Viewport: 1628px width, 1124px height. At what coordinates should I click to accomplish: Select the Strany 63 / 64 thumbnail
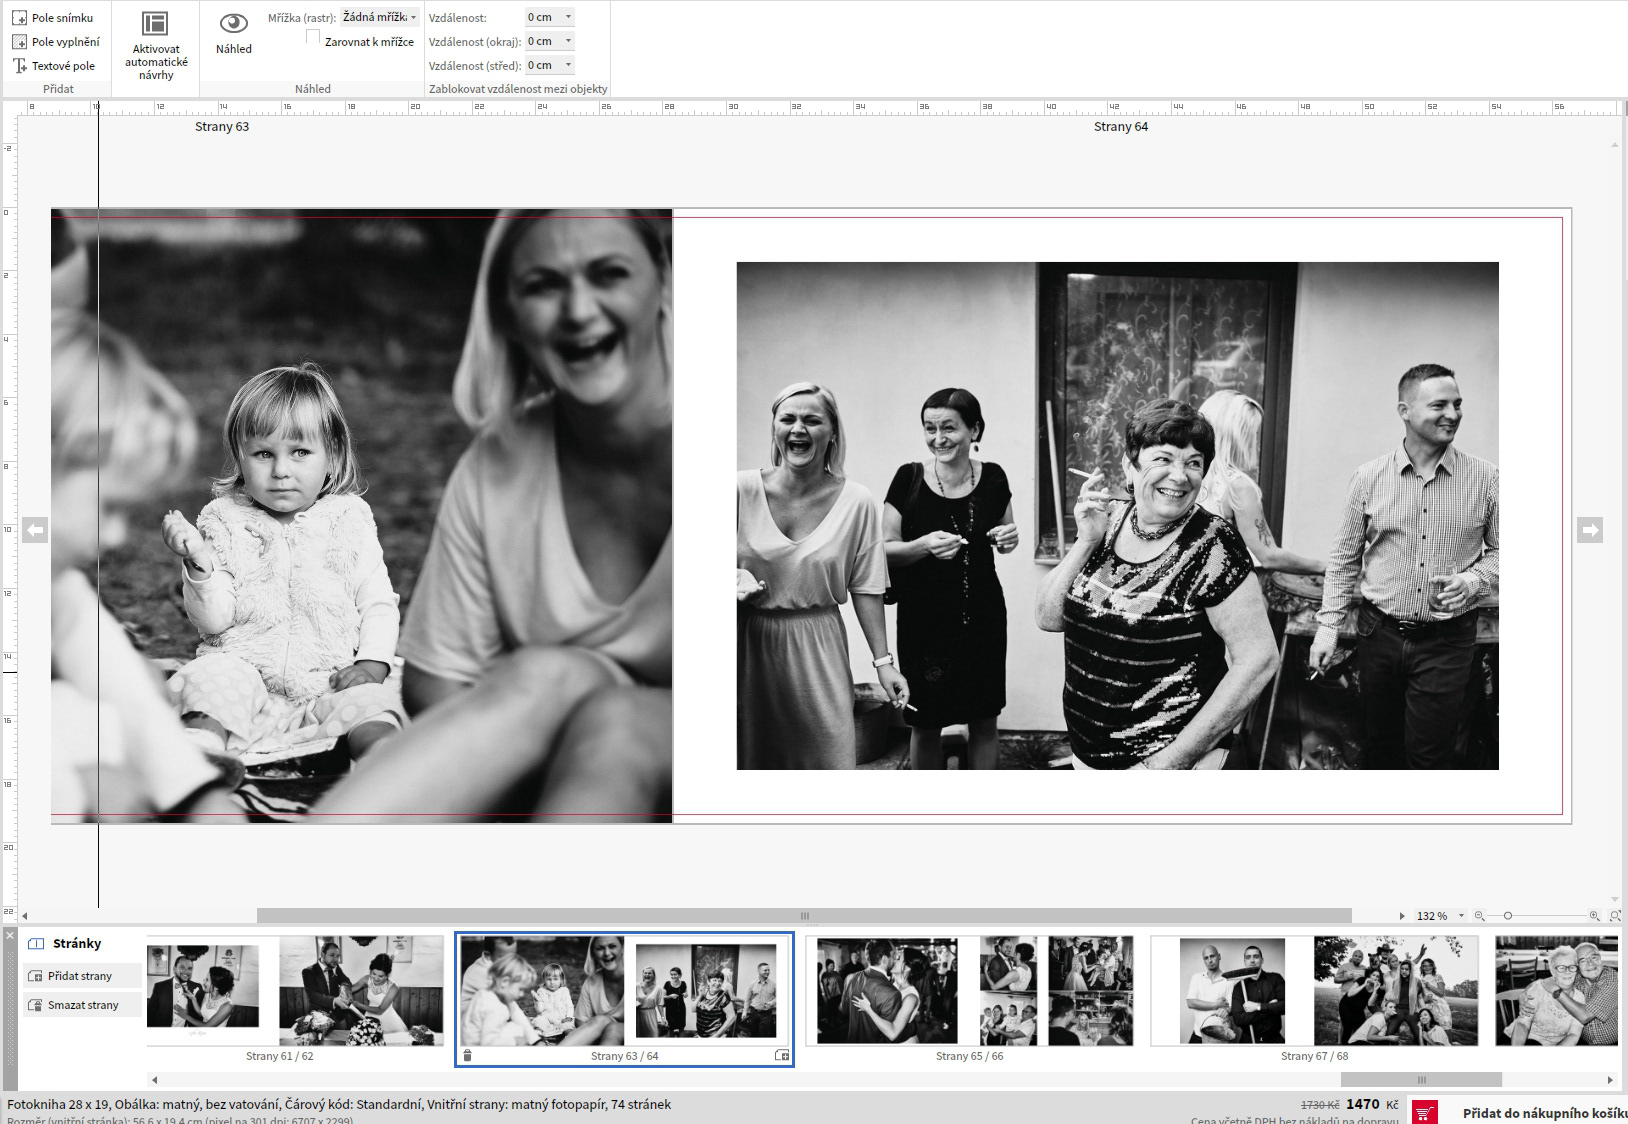click(624, 991)
